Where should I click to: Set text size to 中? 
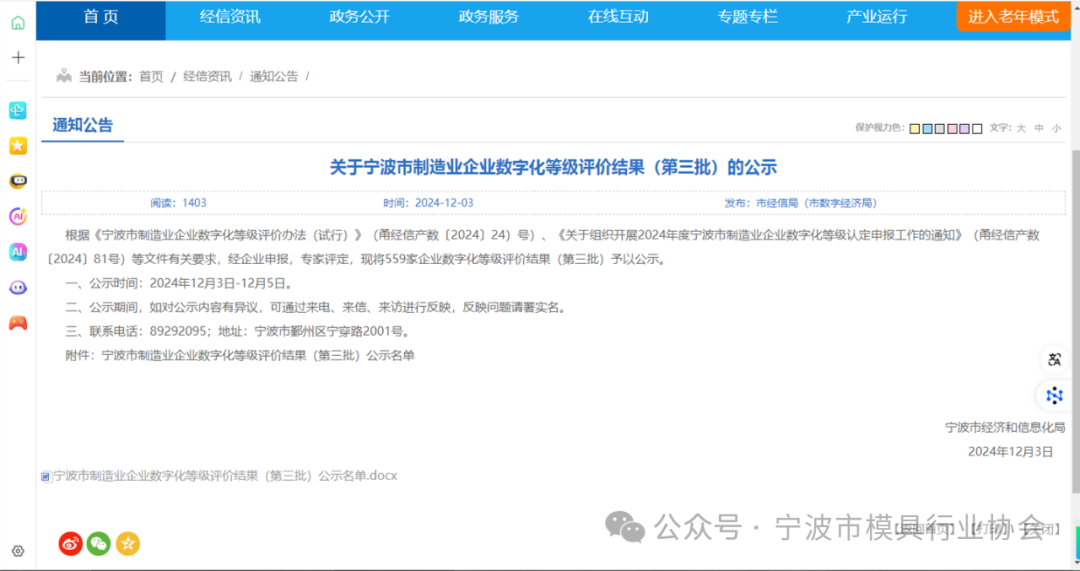coord(1039,128)
